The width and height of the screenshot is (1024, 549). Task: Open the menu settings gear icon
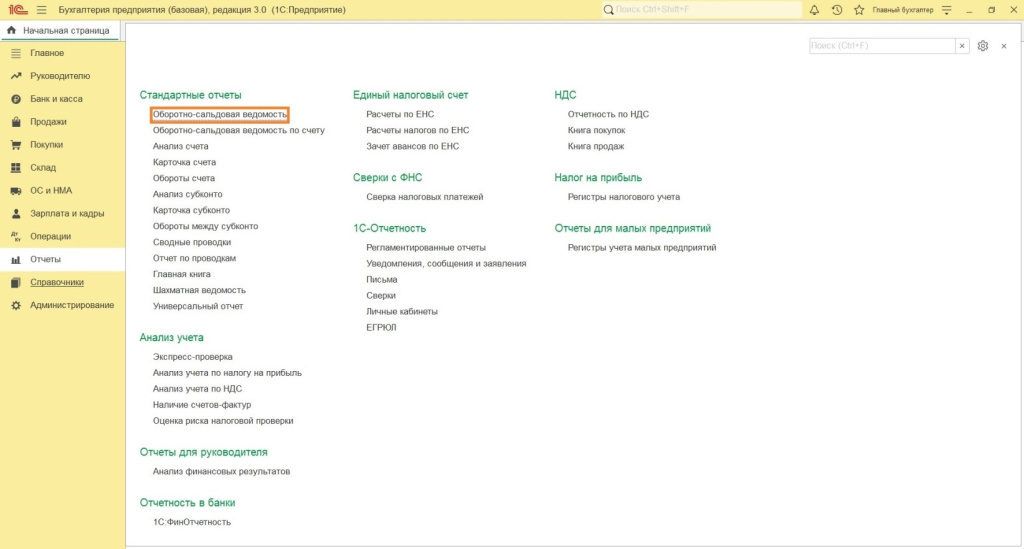(983, 46)
